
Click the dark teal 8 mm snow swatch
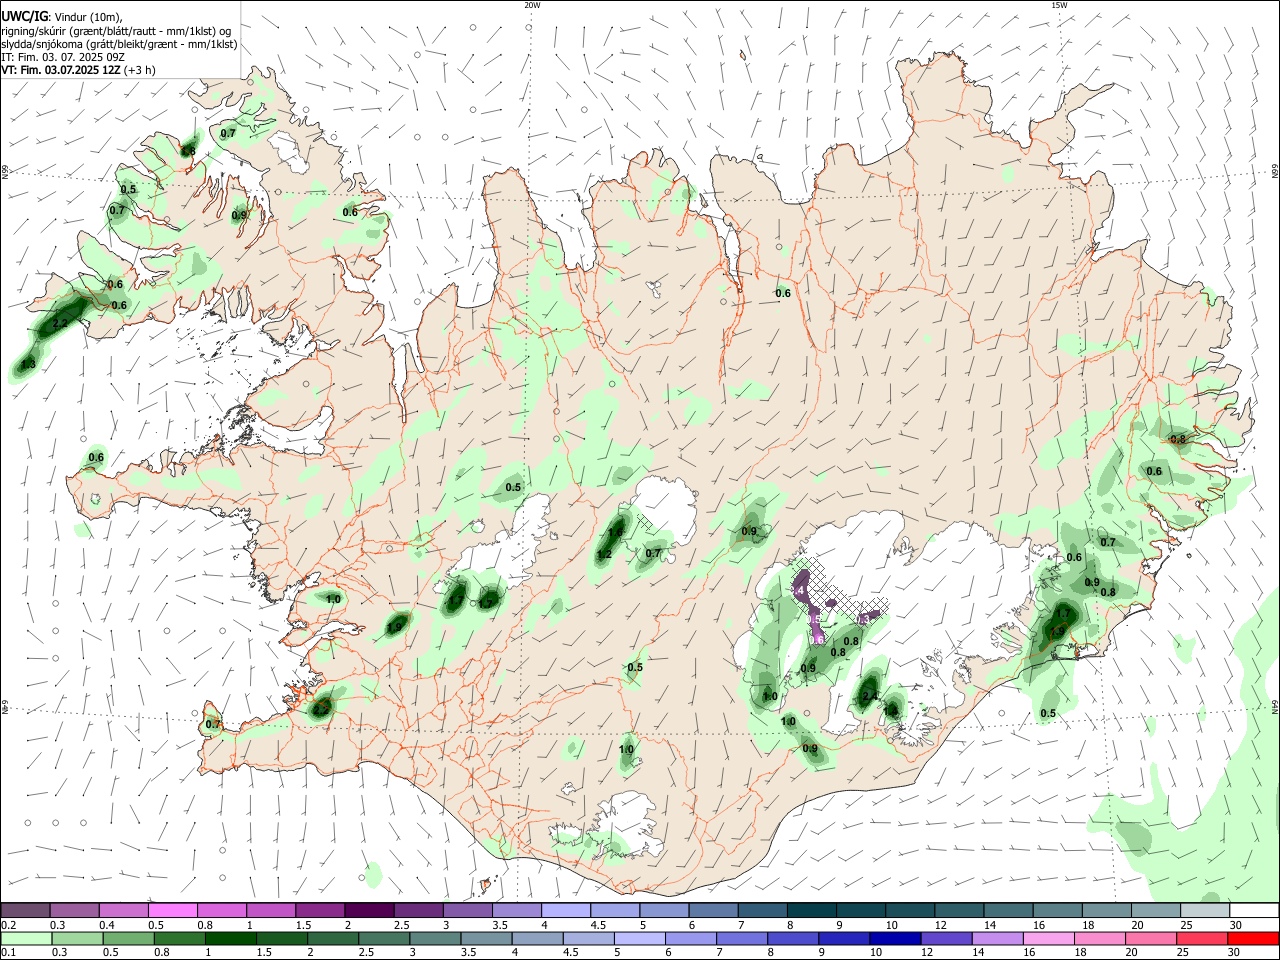tap(811, 910)
